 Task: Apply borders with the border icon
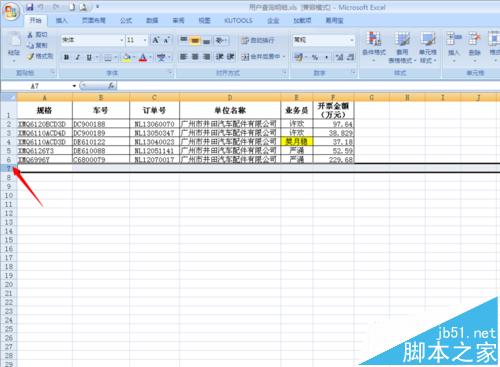[x=108, y=58]
